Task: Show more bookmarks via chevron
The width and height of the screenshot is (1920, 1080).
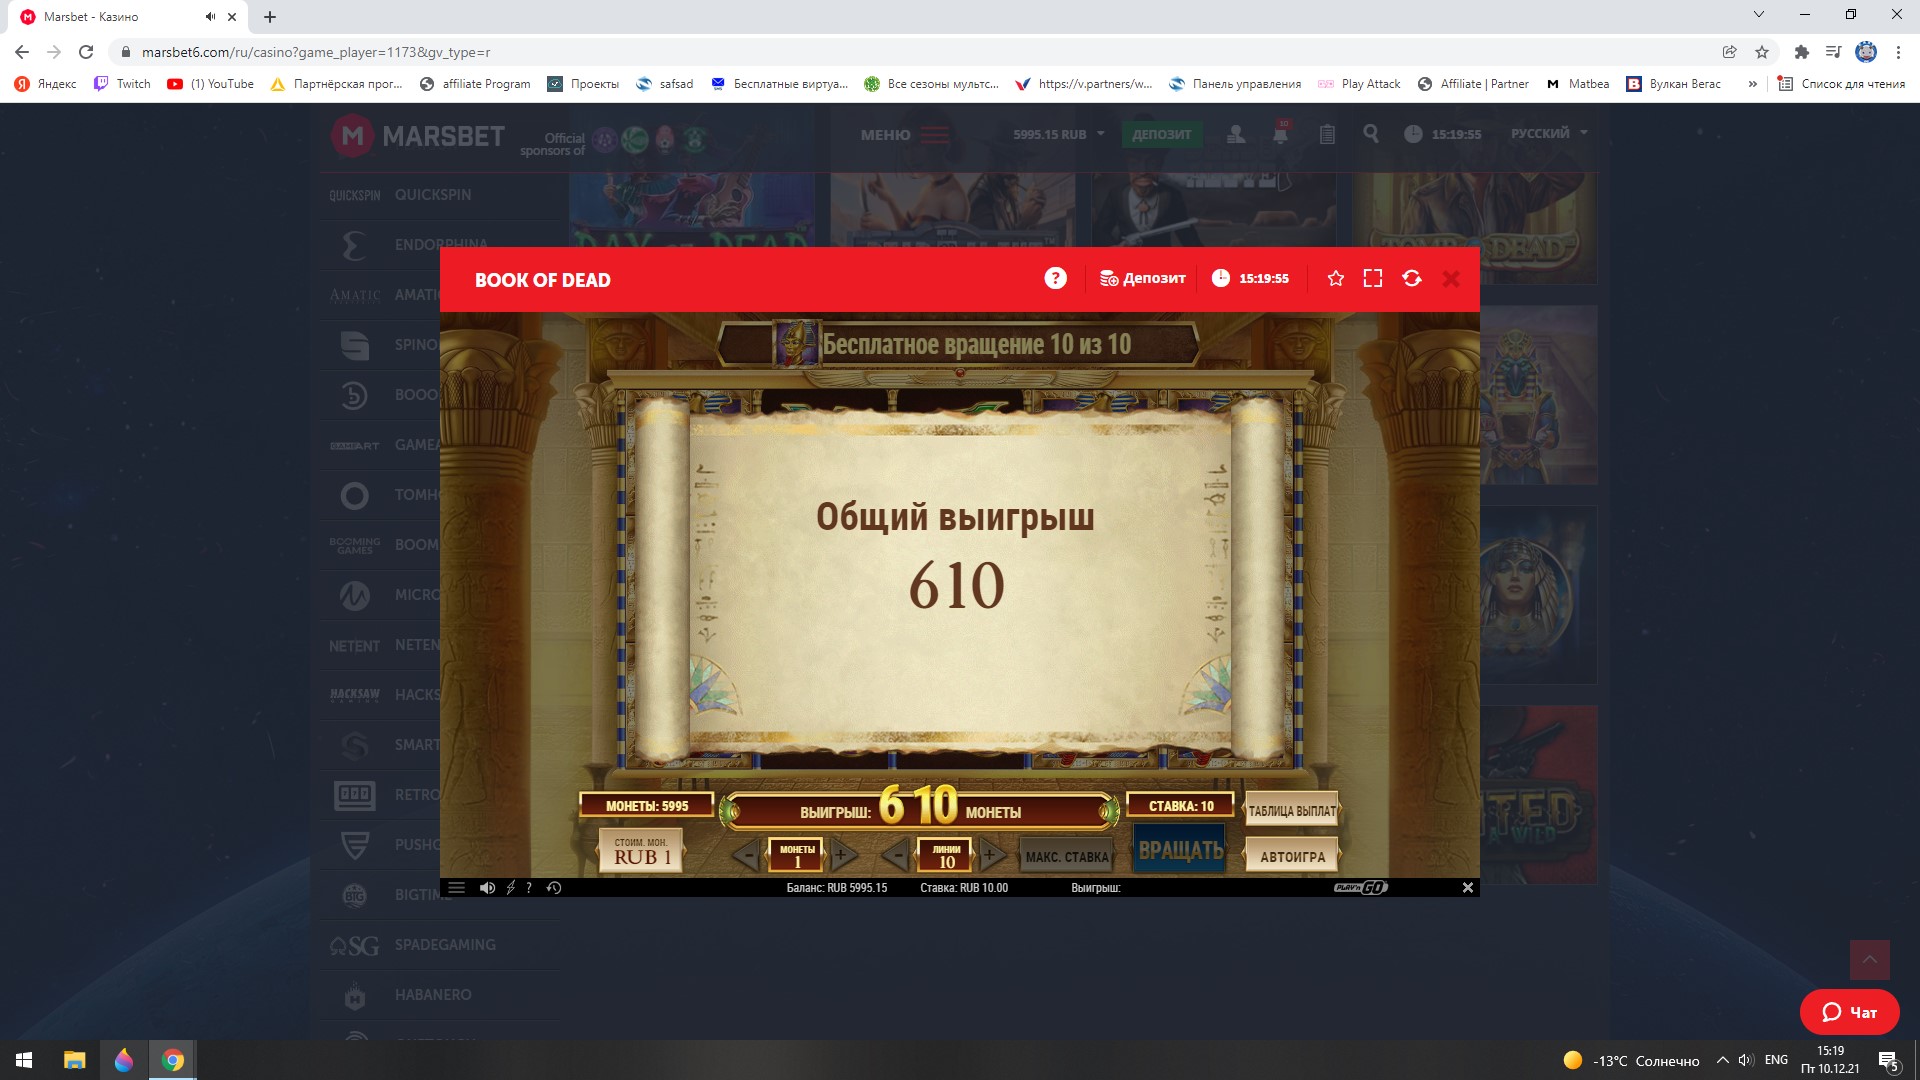Action: (x=1752, y=84)
